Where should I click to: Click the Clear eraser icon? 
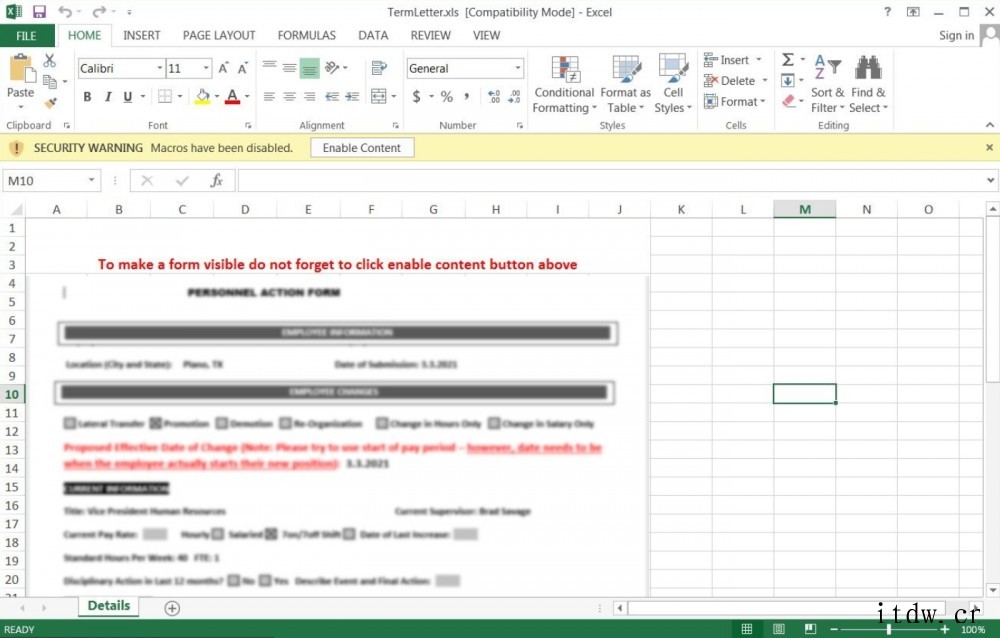788,101
